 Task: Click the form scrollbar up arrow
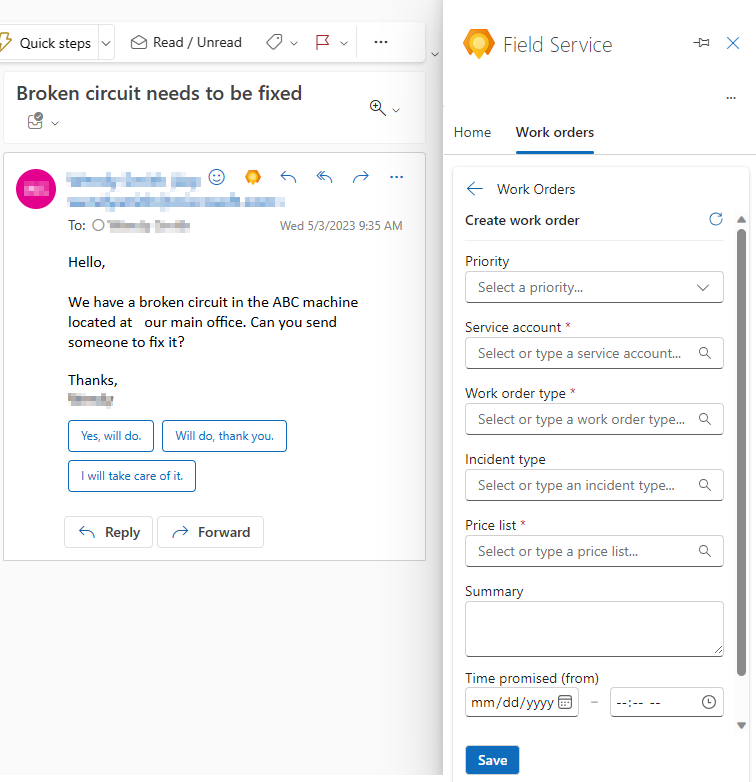point(742,220)
